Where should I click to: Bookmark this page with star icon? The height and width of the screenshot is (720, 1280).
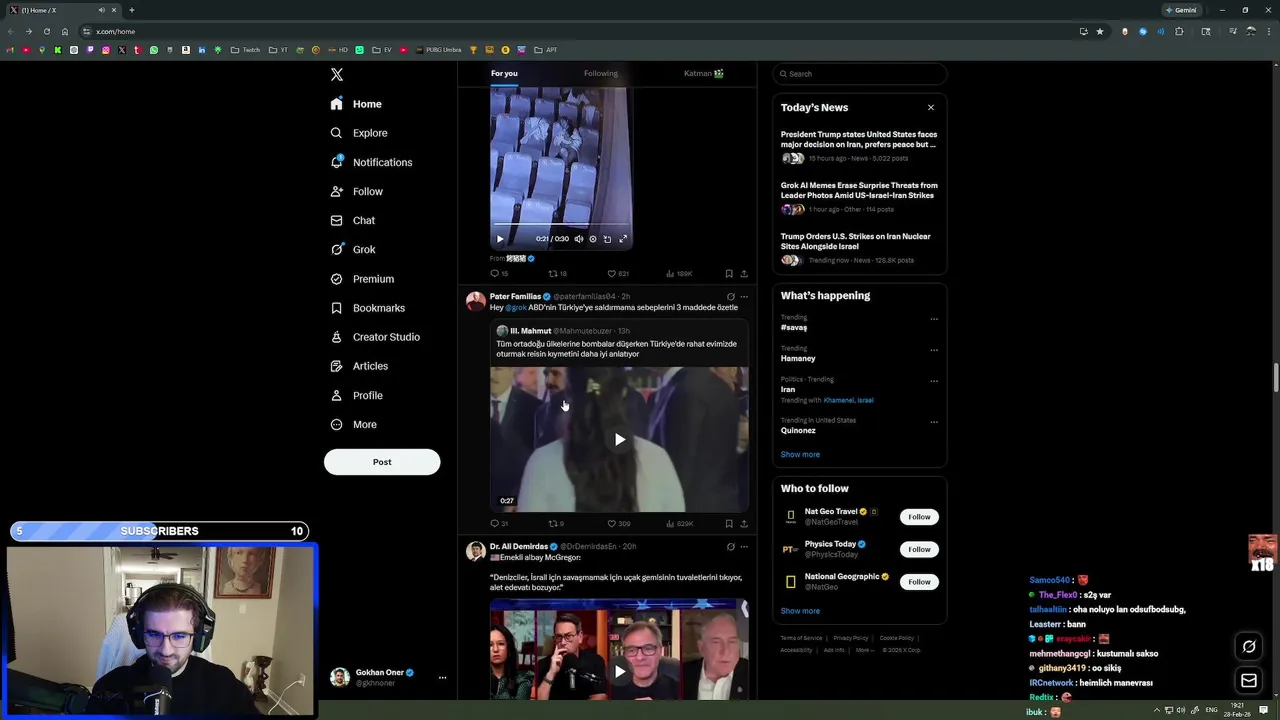1100,31
